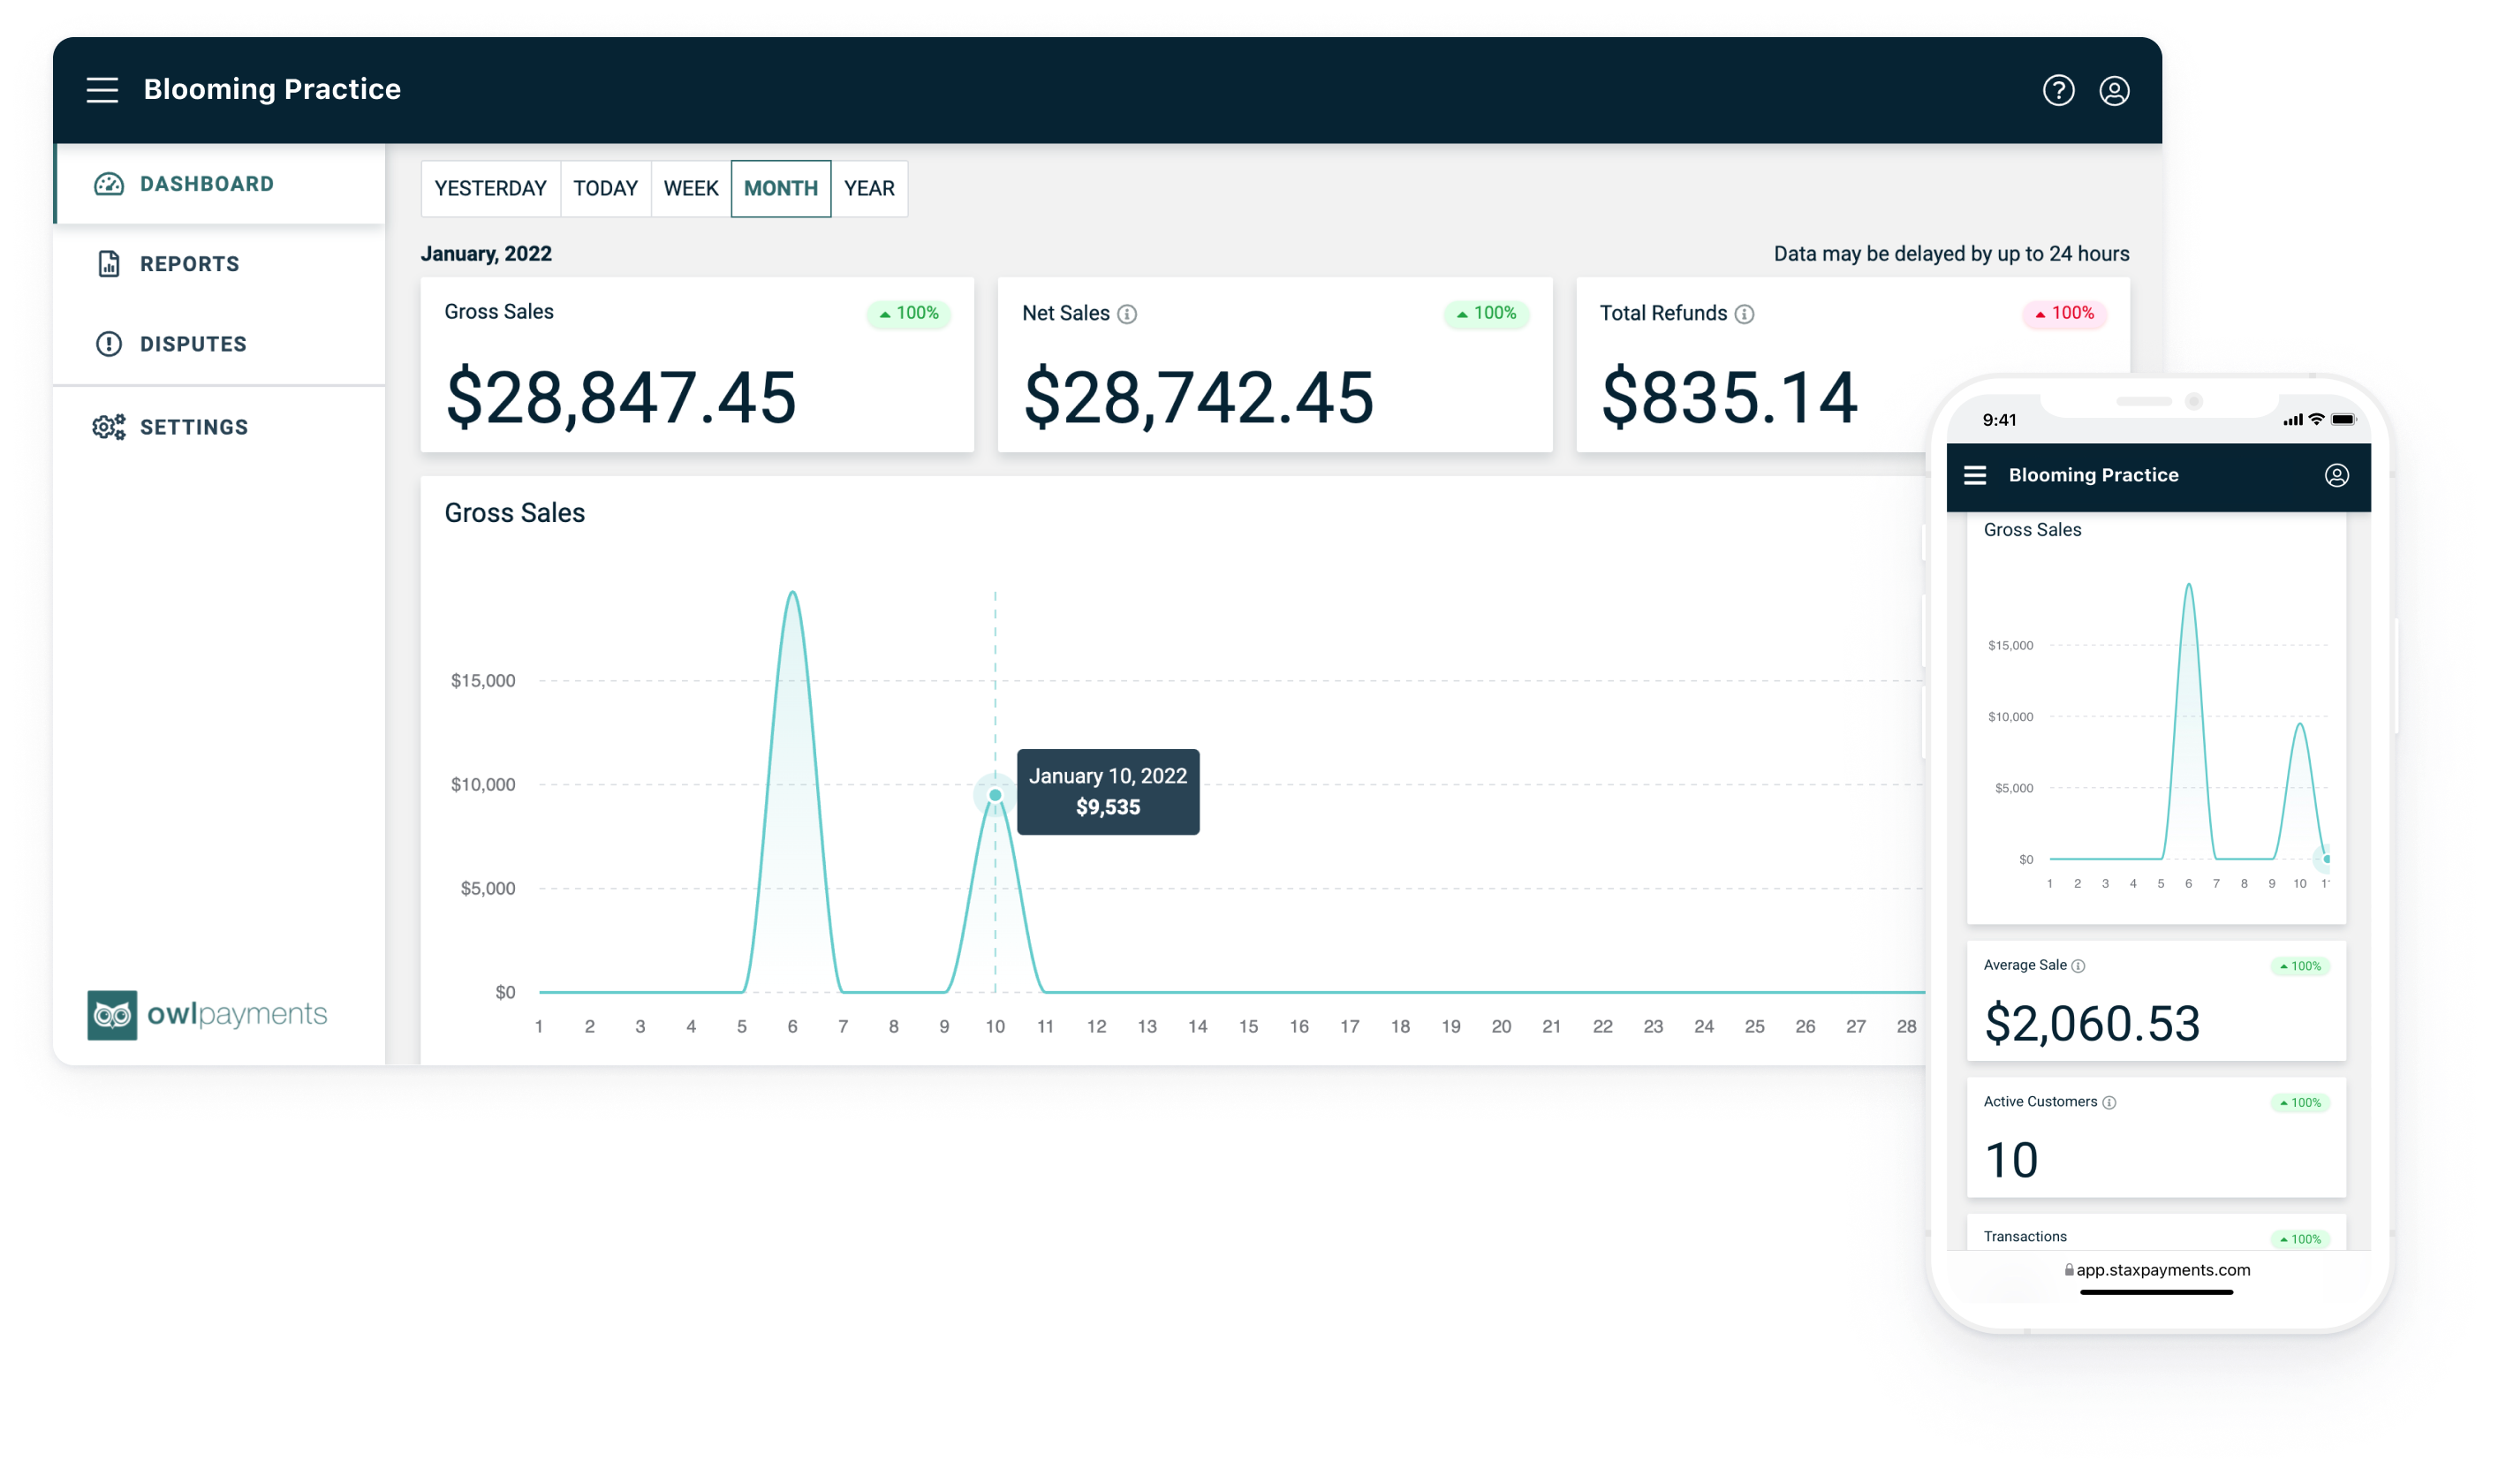Click the owlpayments owl logo
Viewport: 2506px width, 1484px height.
[112, 1015]
